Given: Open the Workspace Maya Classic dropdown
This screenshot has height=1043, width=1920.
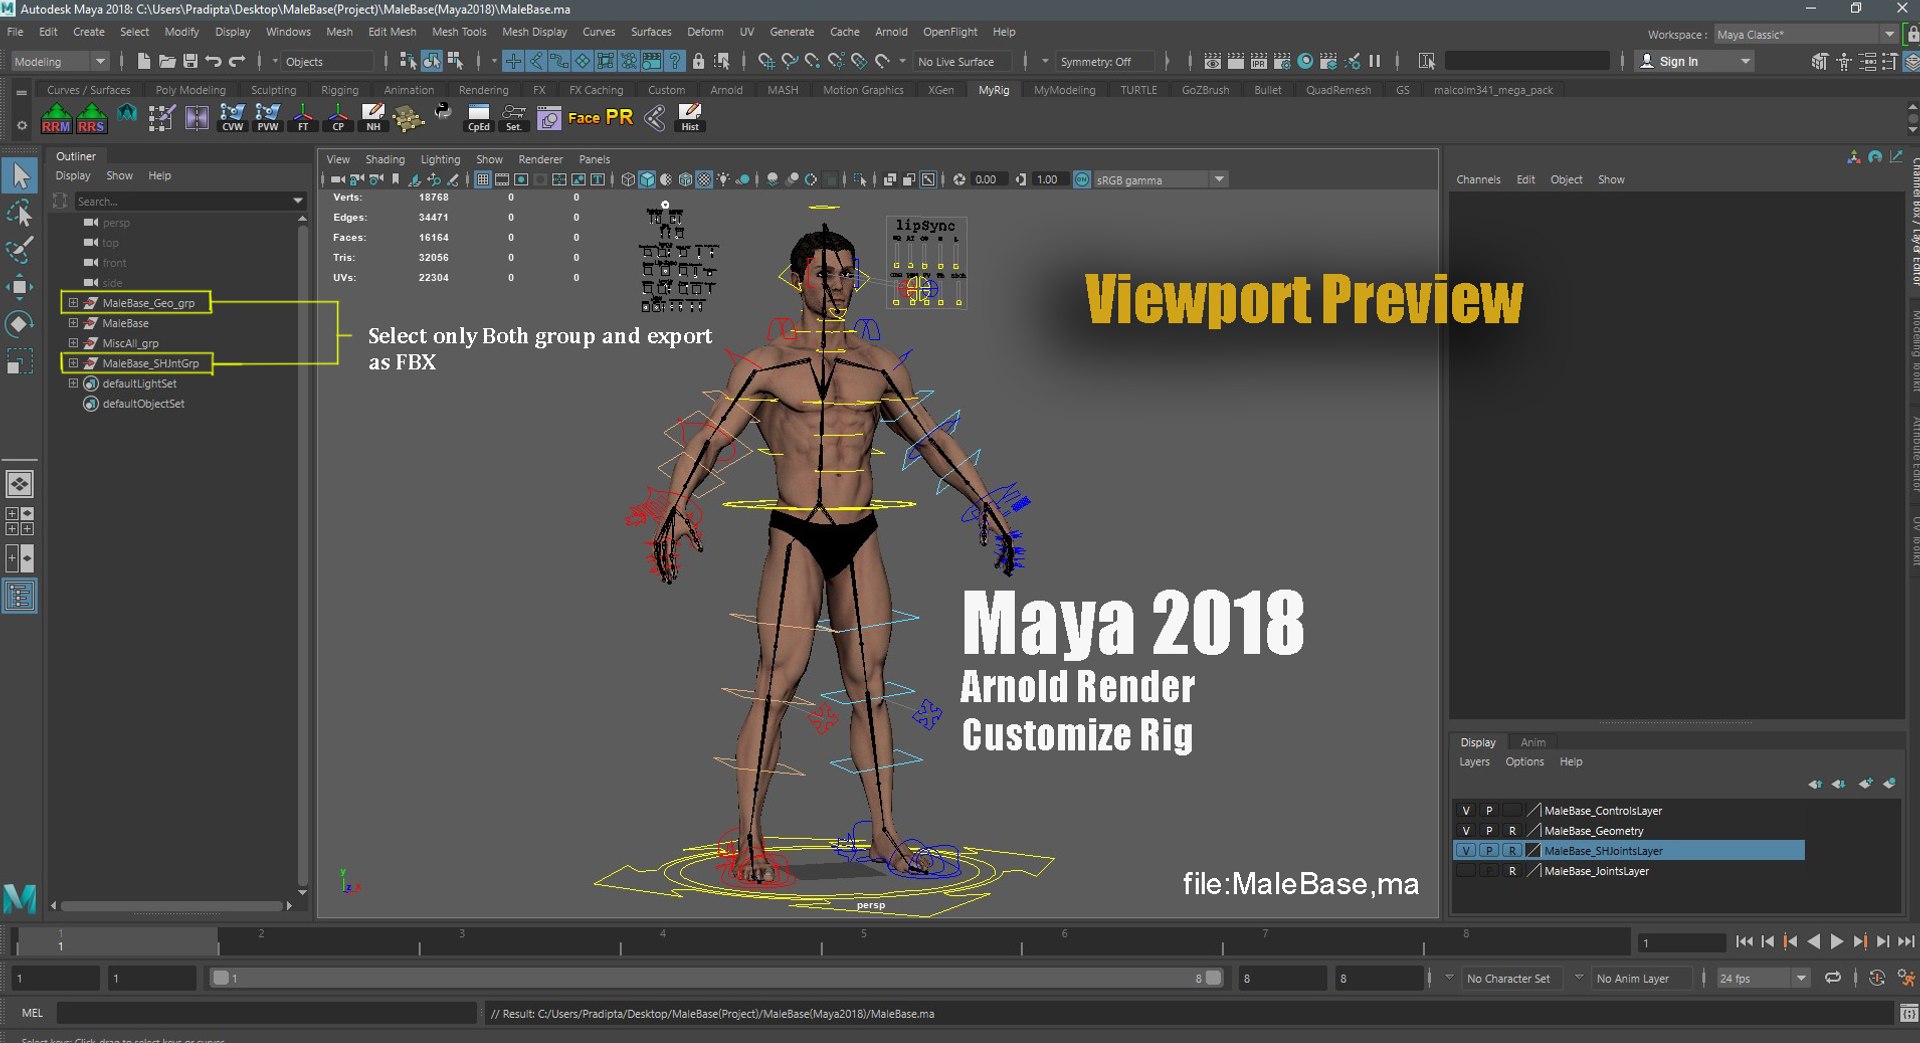Looking at the screenshot, I should click(1804, 34).
